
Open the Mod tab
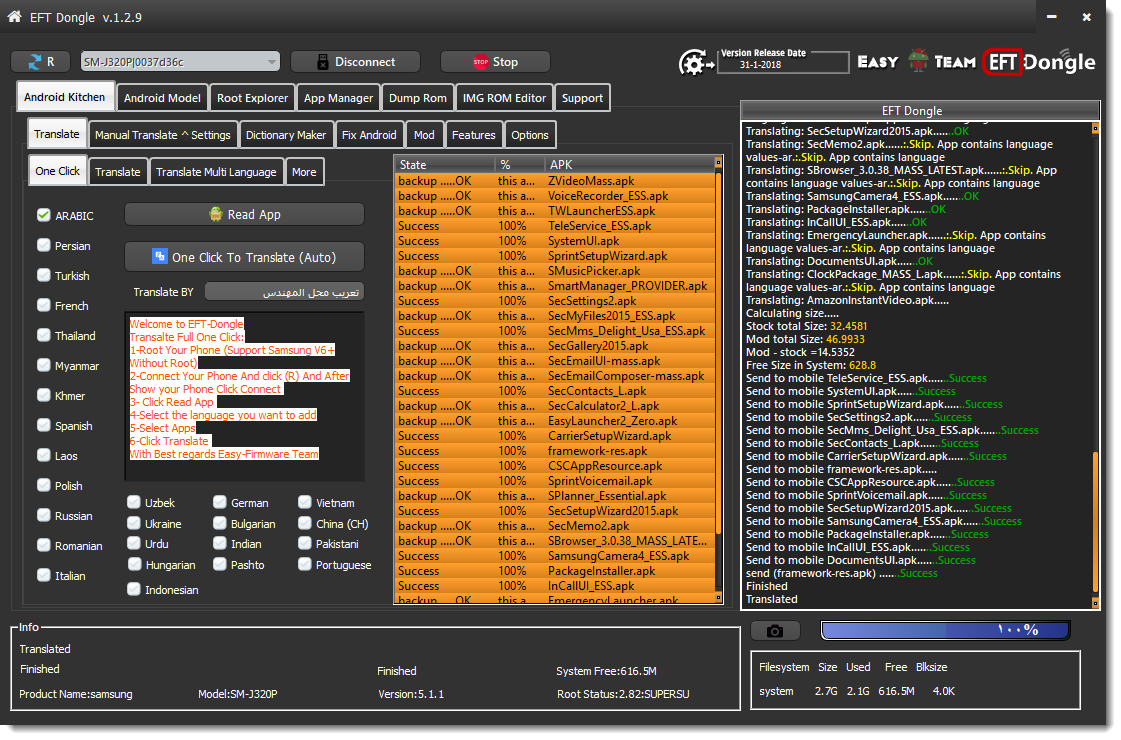424,135
